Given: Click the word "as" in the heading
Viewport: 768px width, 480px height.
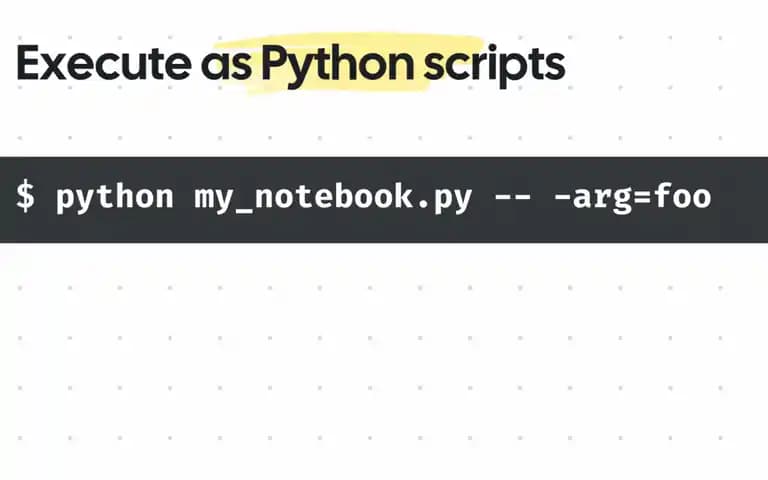Looking at the screenshot, I should 226,66.
